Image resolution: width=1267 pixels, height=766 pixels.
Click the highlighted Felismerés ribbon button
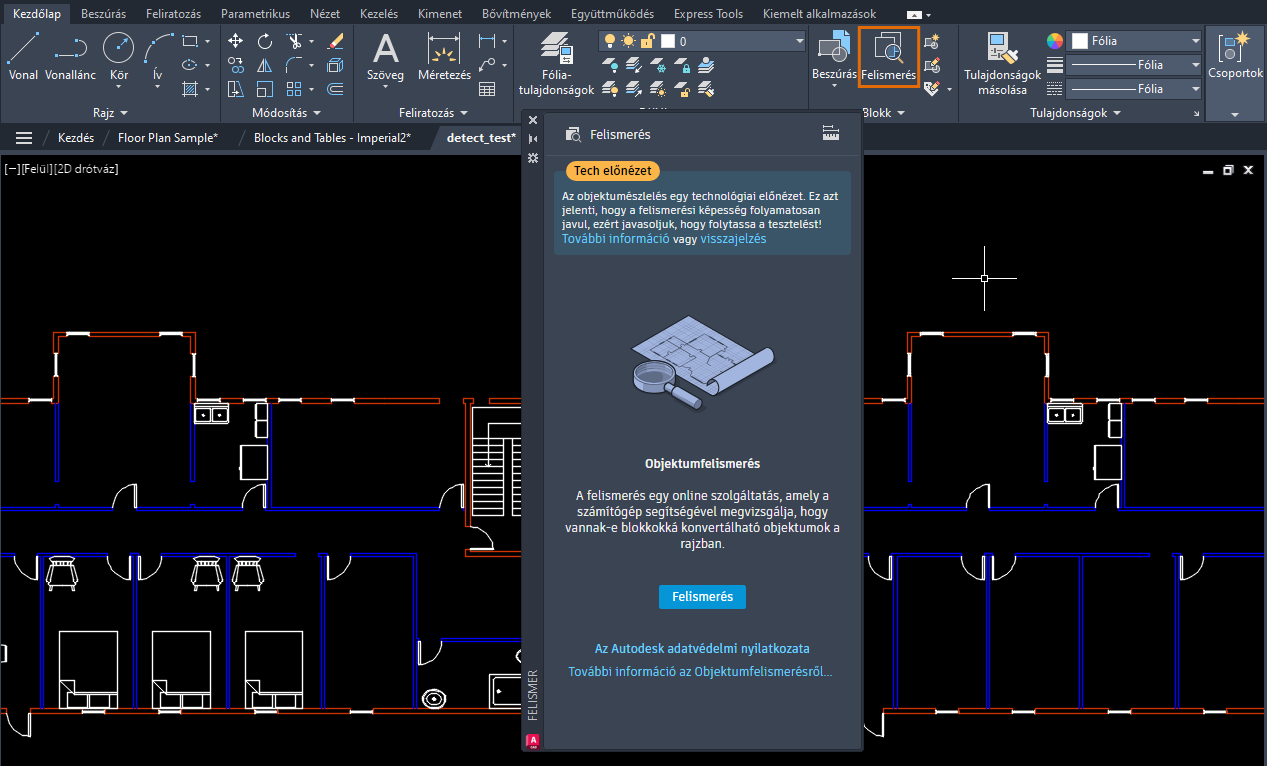[x=889, y=56]
